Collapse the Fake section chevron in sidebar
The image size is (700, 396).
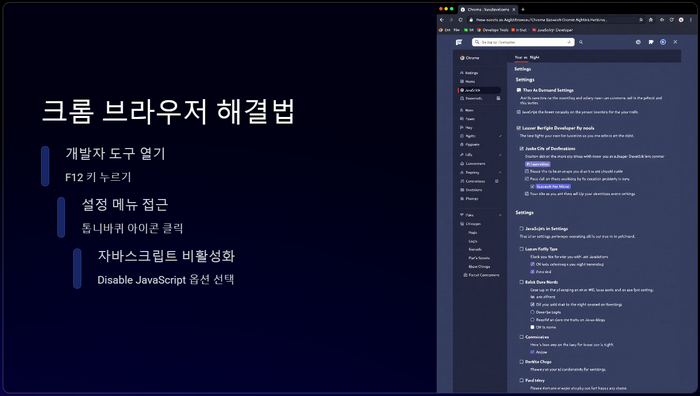pyautogui.click(x=500, y=215)
